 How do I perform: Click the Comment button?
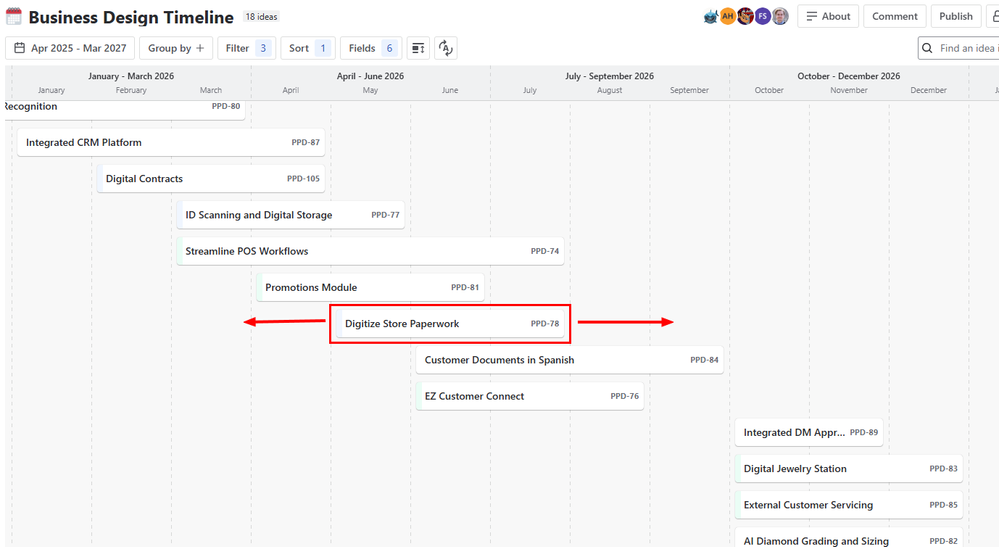tap(895, 17)
